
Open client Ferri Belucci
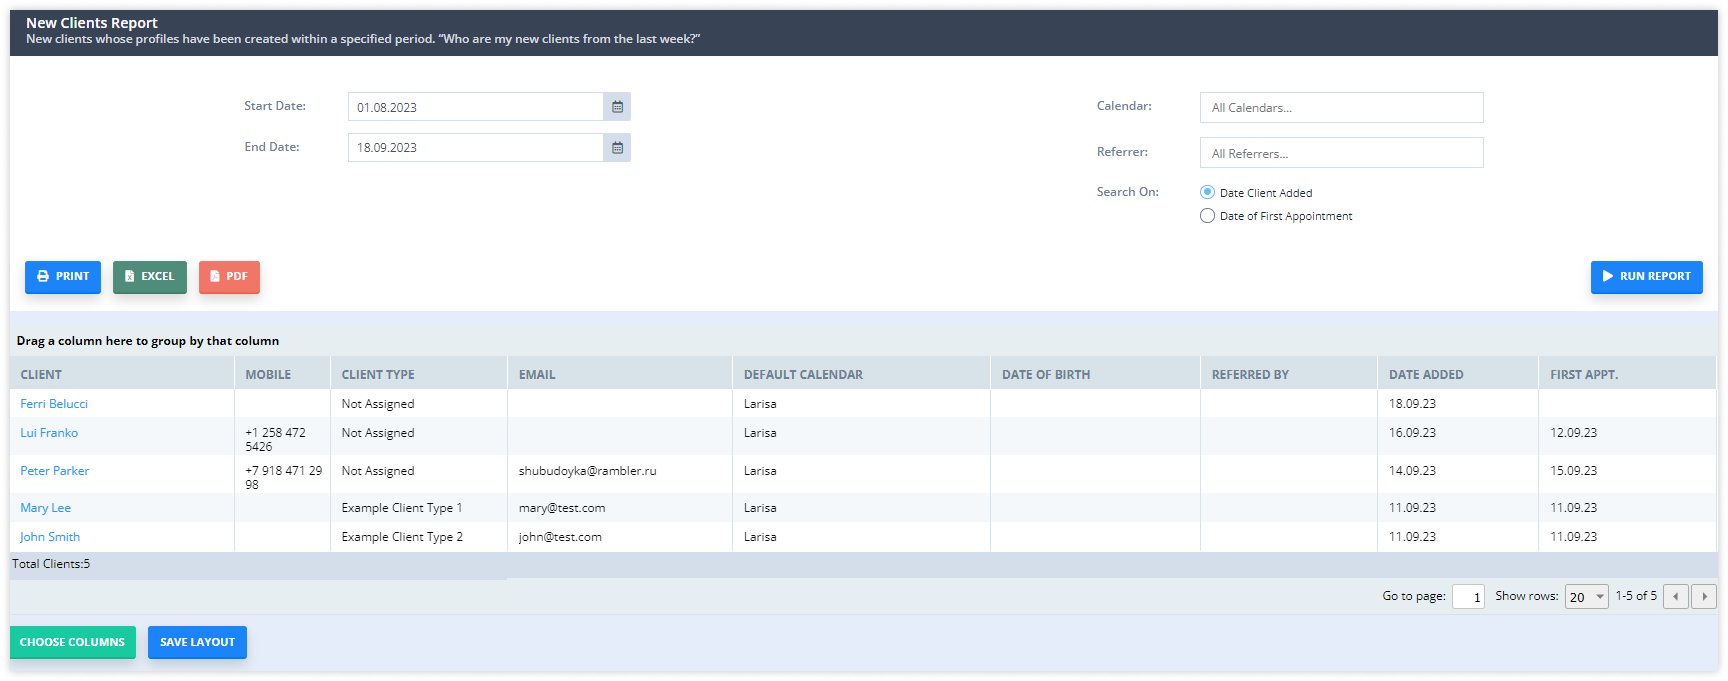point(54,404)
